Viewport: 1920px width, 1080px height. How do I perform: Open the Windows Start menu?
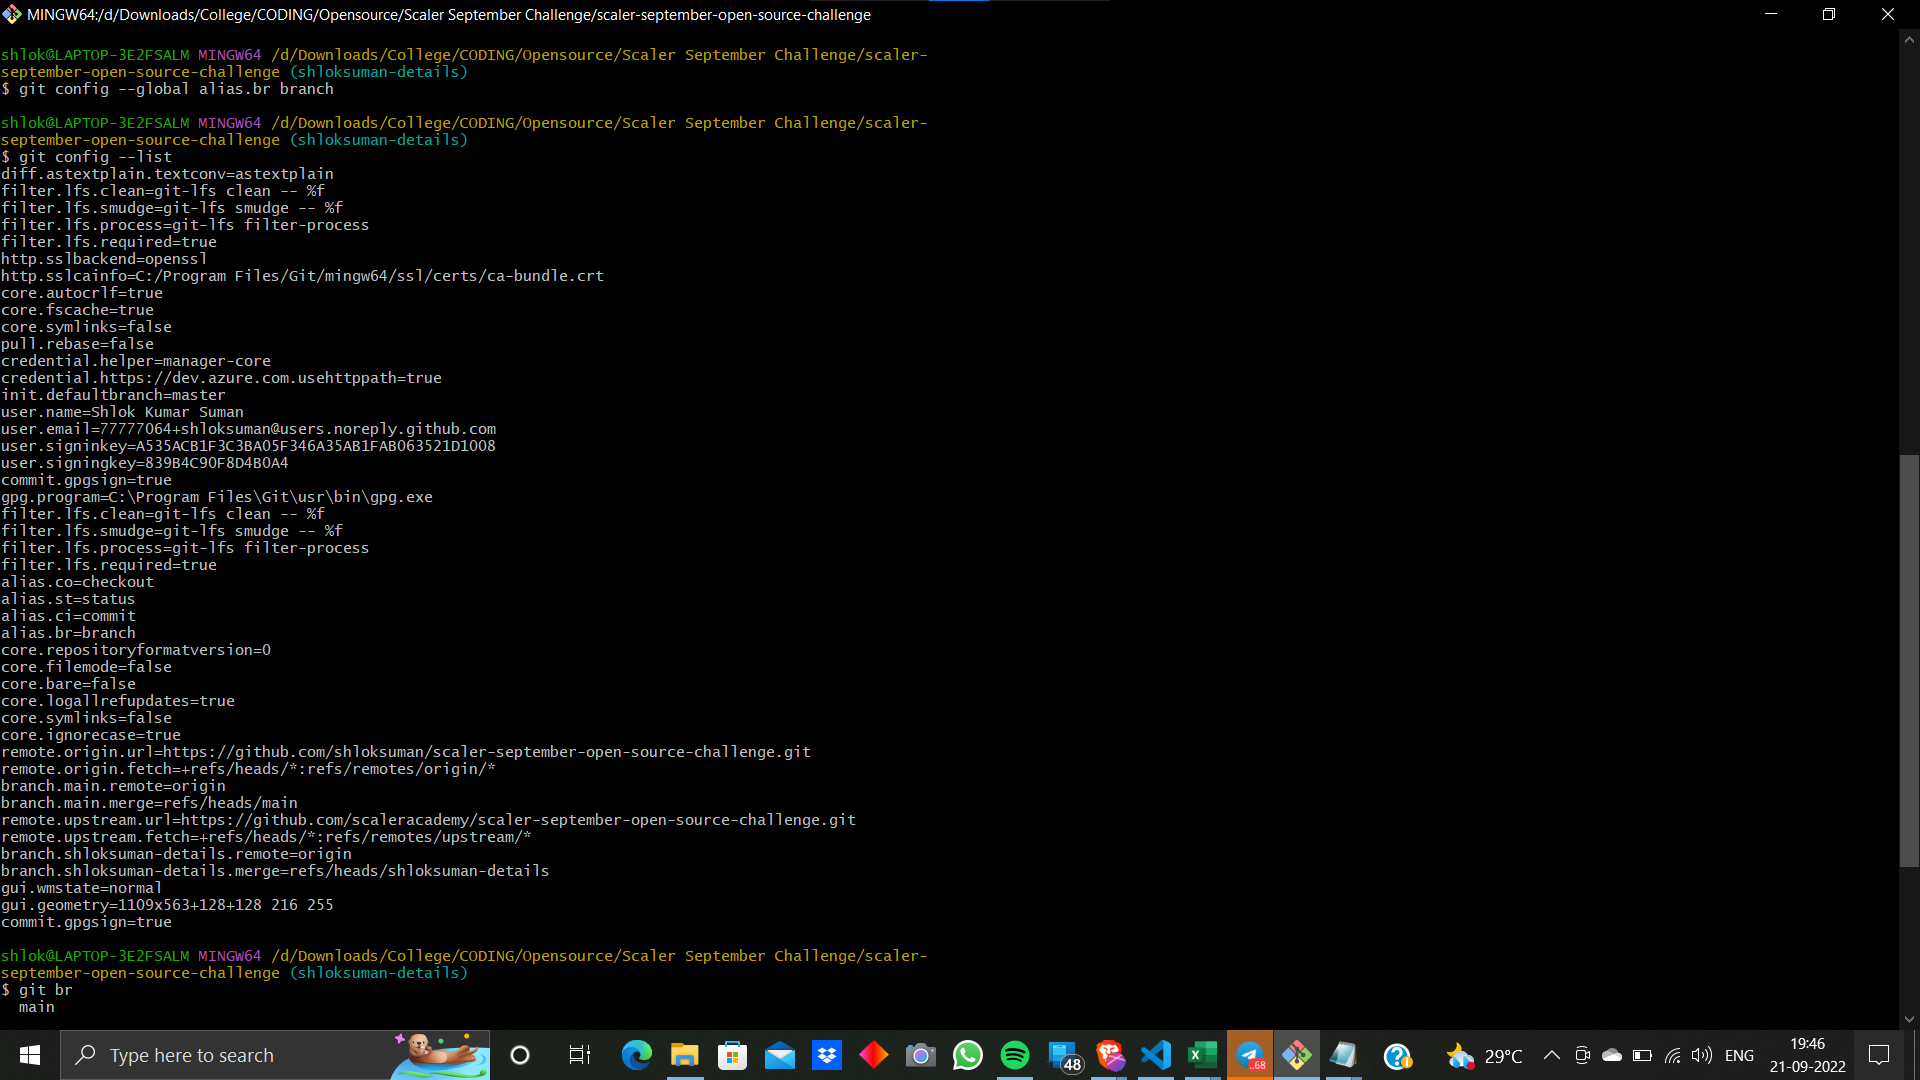pos(29,1055)
